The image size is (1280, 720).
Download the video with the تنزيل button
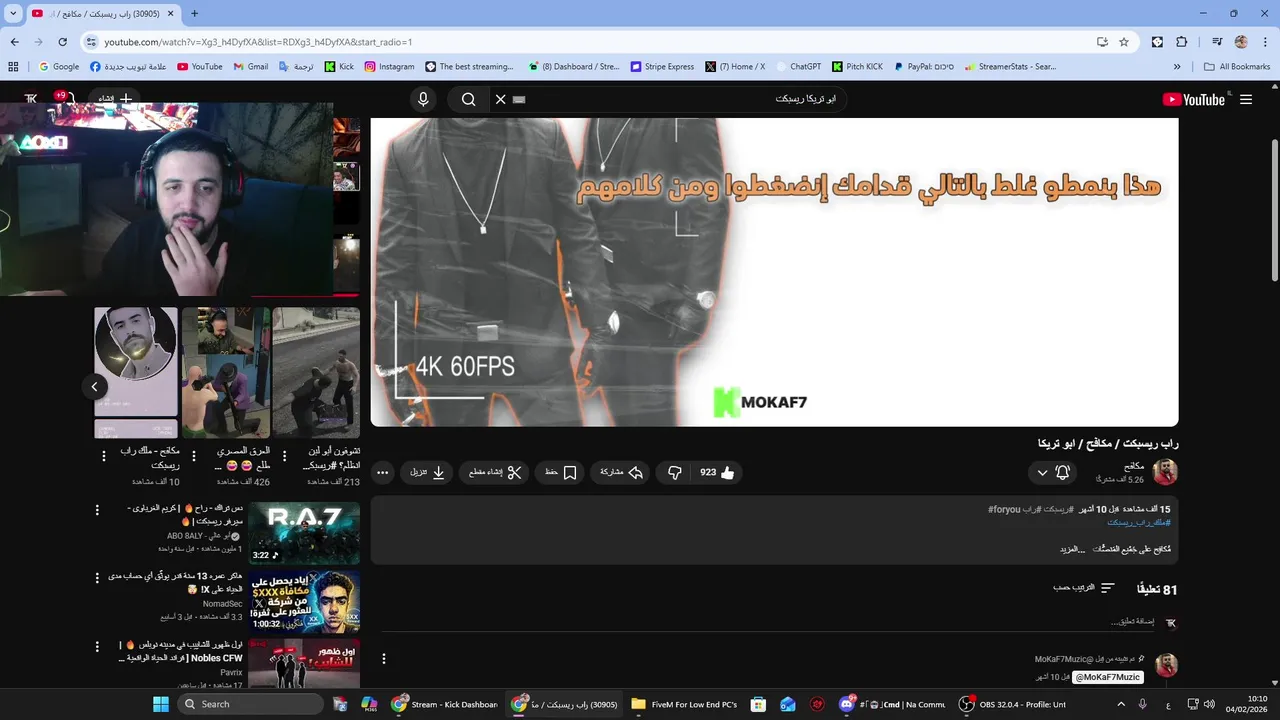tap(428, 472)
